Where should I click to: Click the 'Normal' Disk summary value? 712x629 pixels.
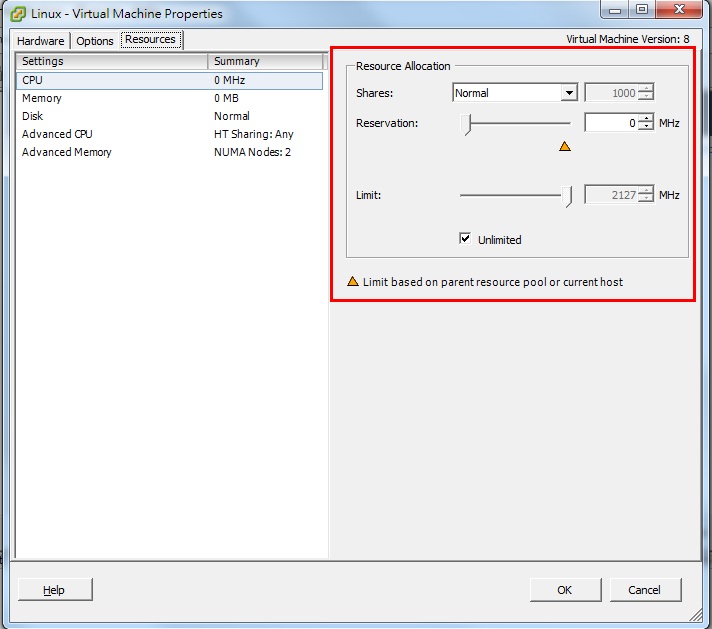point(232,116)
